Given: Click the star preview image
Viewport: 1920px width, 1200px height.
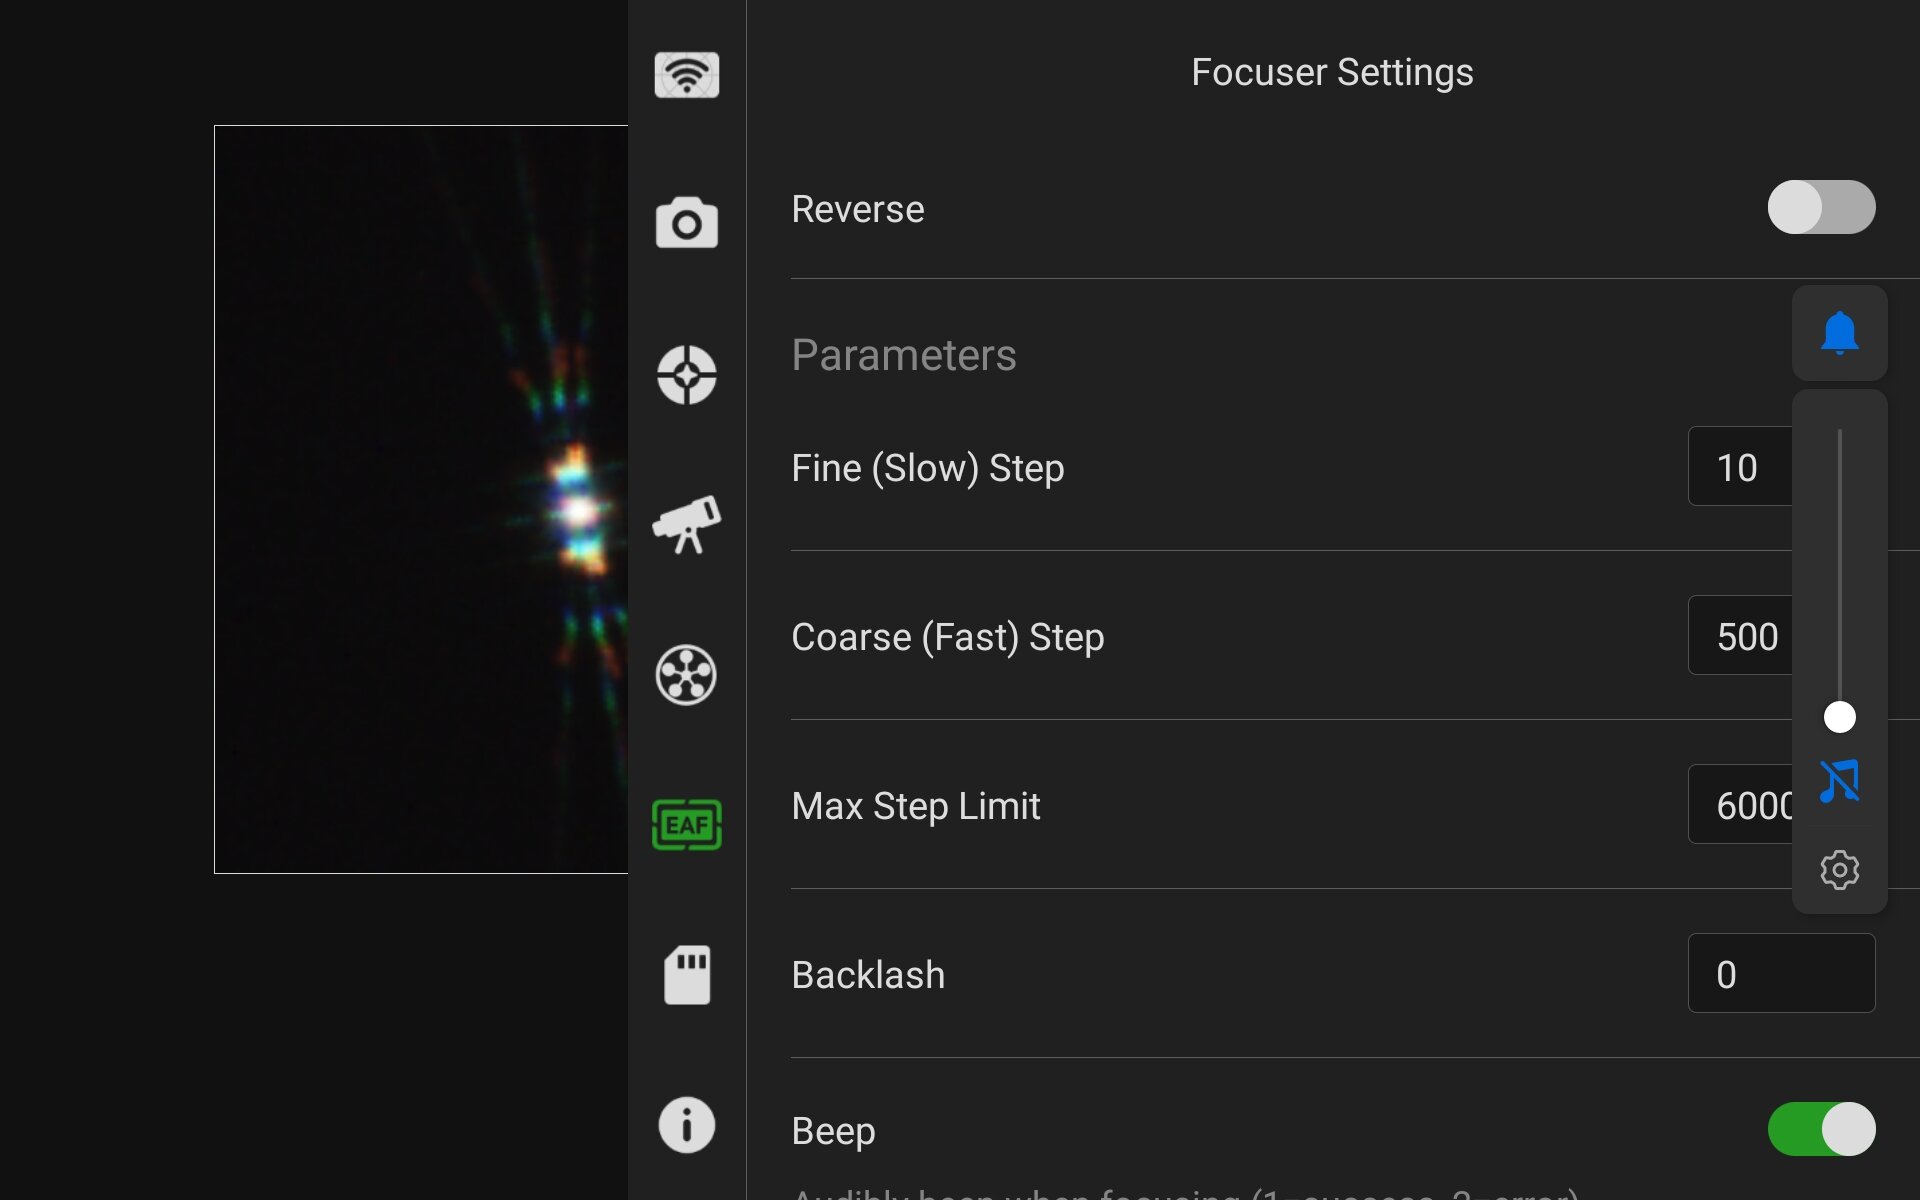Looking at the screenshot, I should [420, 500].
